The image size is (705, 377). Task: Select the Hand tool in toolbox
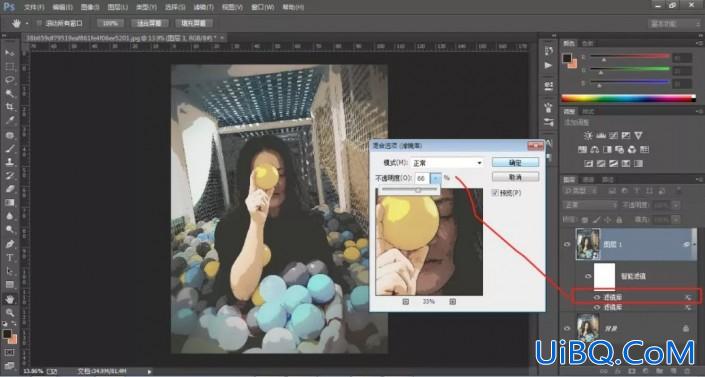click(x=9, y=299)
